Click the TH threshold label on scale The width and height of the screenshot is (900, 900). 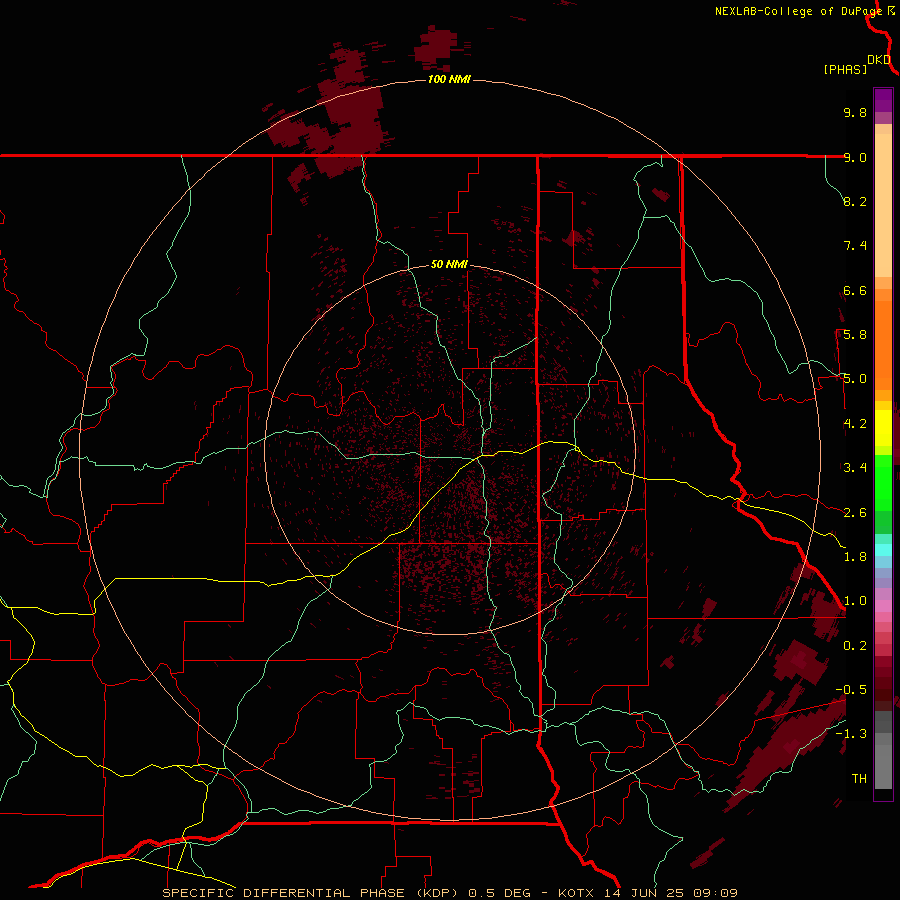tap(859, 779)
